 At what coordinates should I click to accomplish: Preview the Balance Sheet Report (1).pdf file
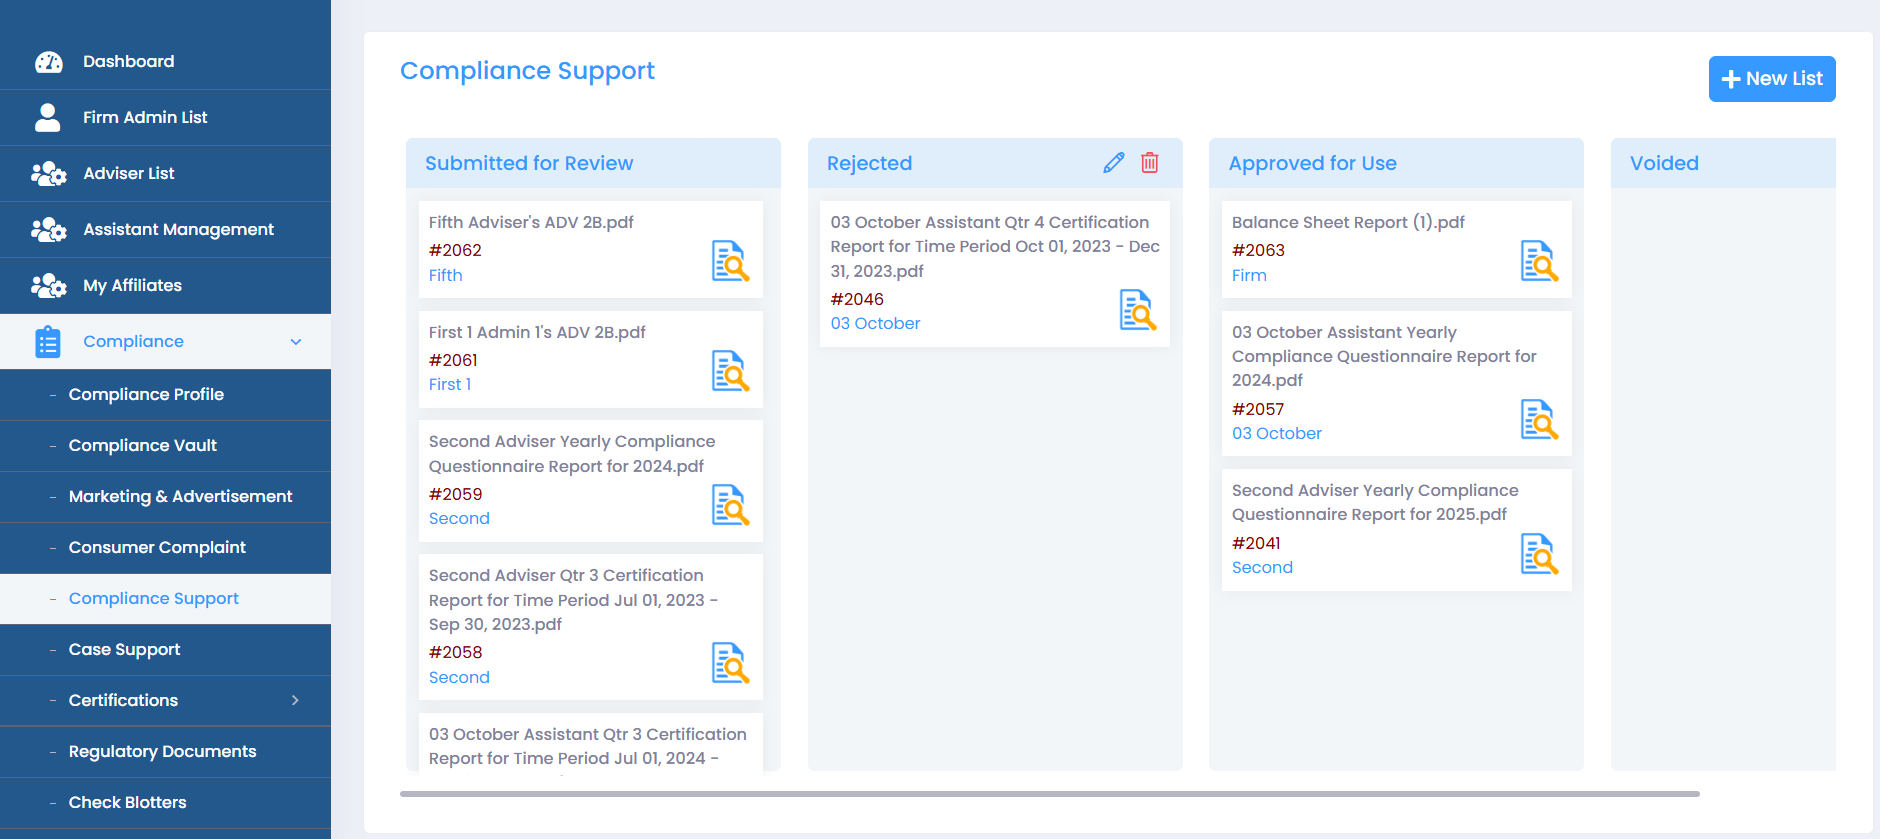[x=1539, y=261]
